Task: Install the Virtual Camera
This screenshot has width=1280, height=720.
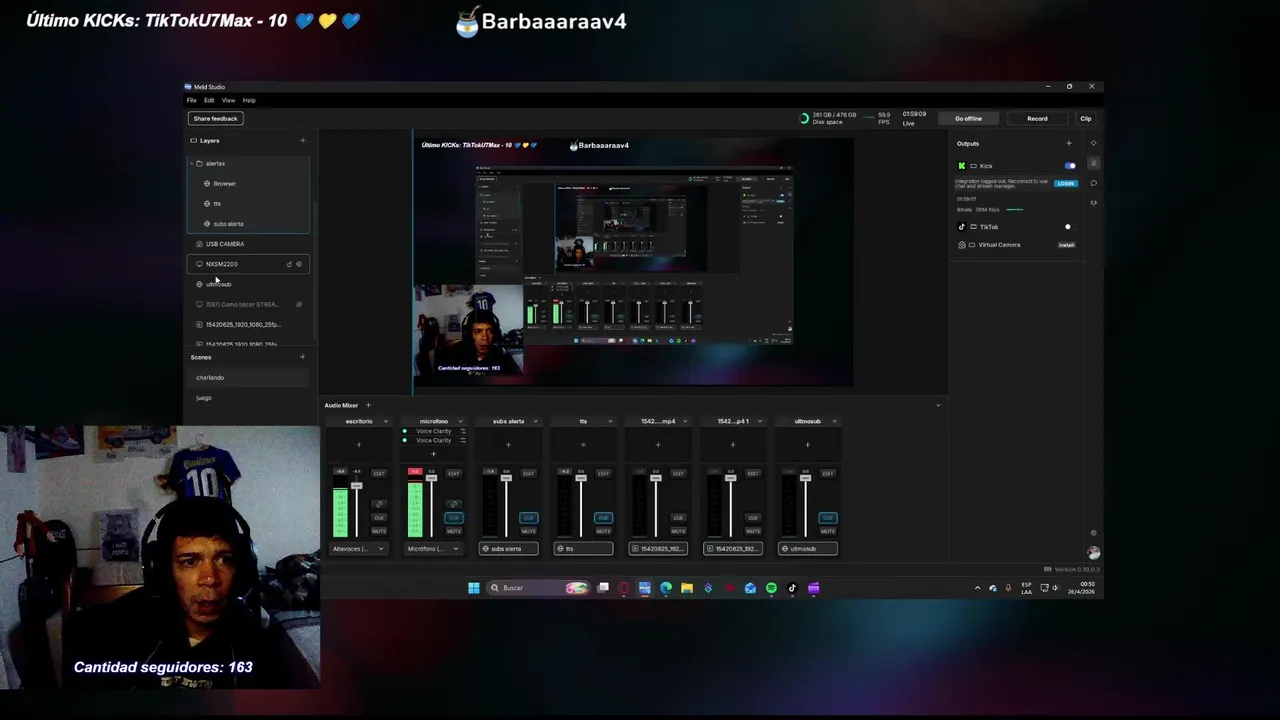Action: point(1066,245)
